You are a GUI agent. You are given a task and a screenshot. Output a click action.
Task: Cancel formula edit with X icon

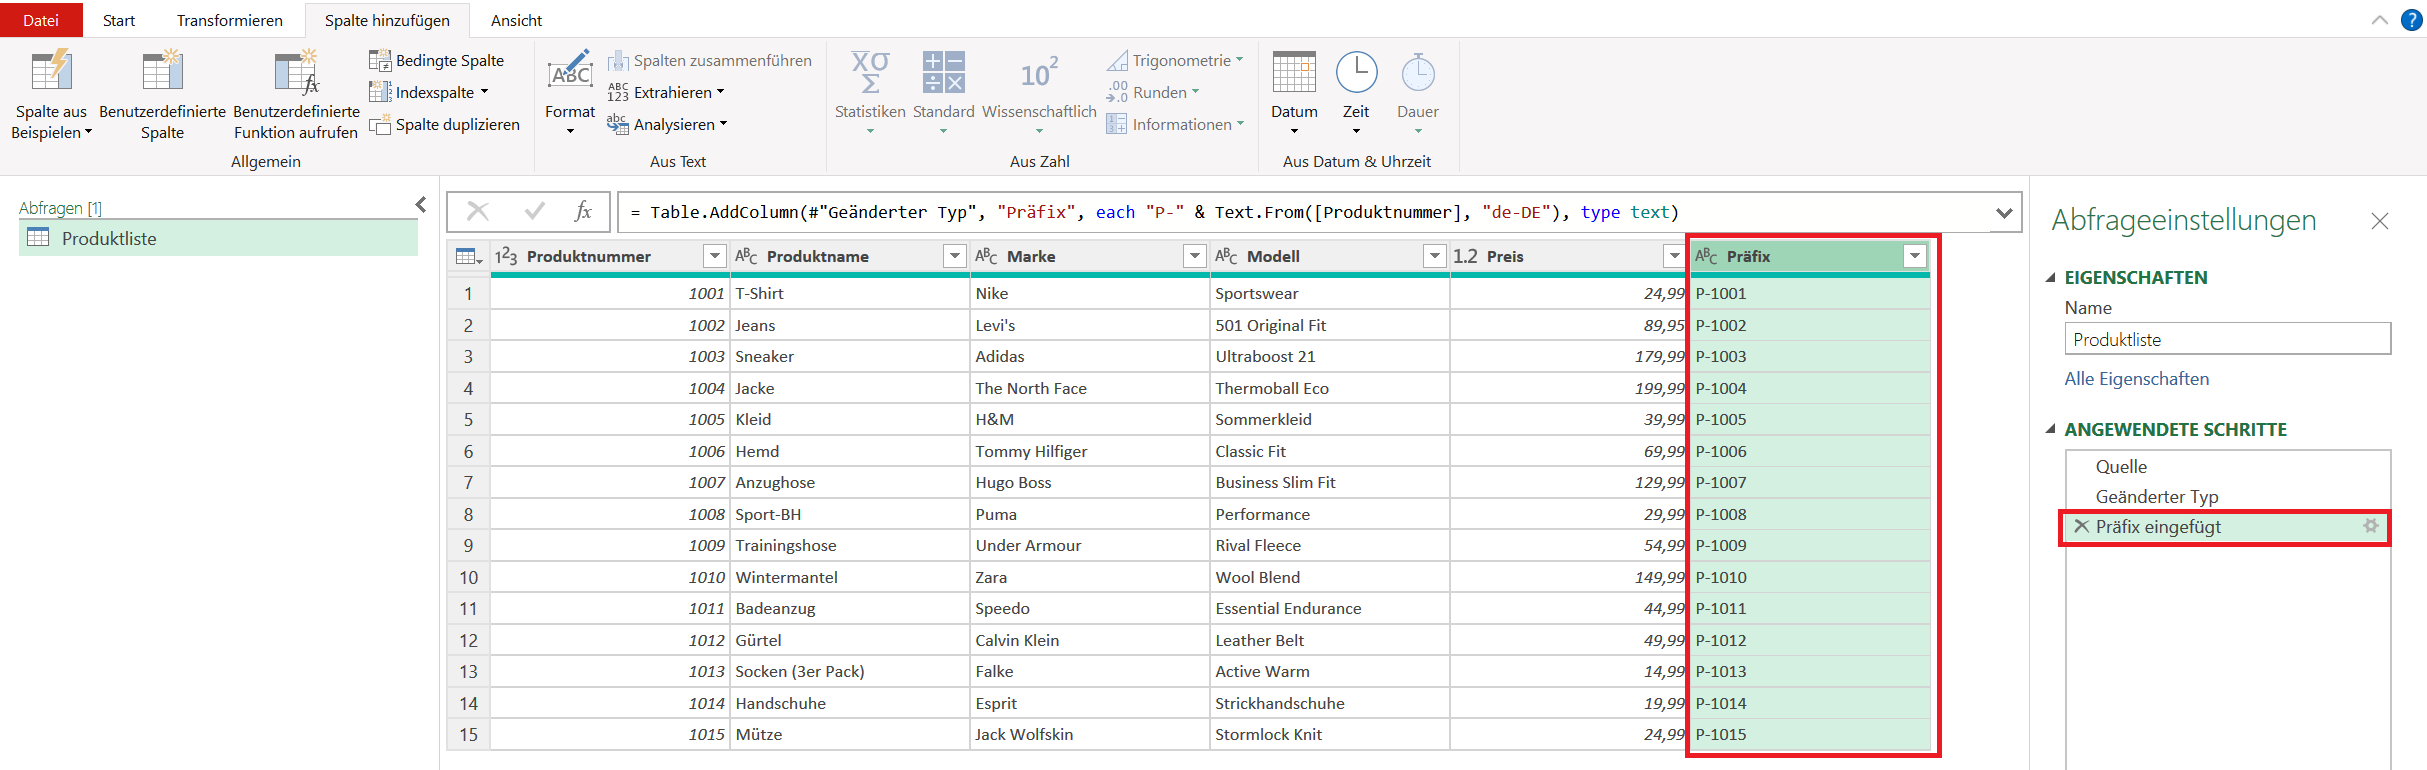(478, 211)
